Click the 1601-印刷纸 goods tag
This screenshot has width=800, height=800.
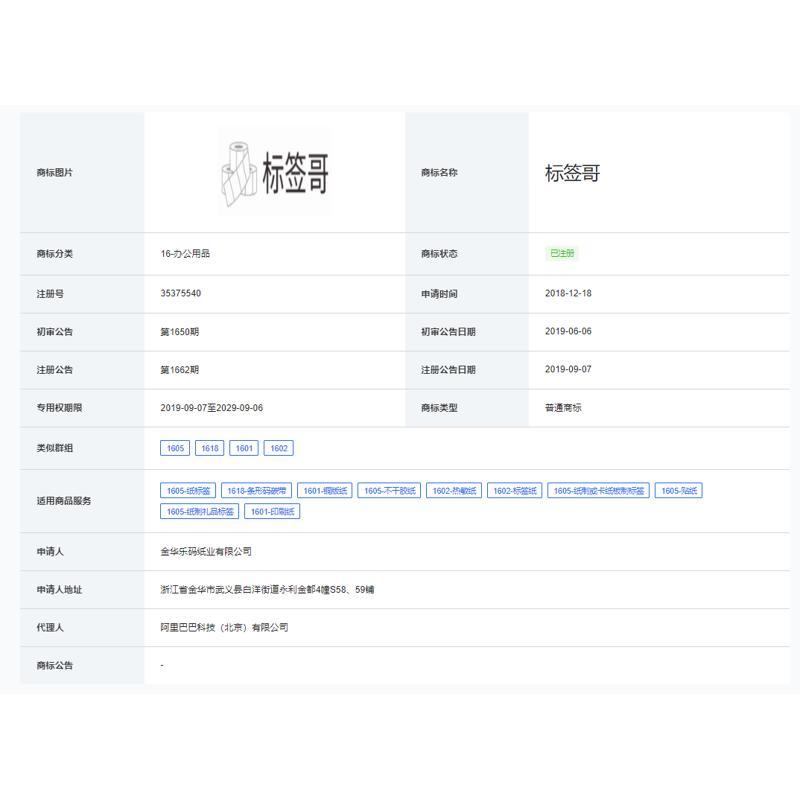point(272,511)
